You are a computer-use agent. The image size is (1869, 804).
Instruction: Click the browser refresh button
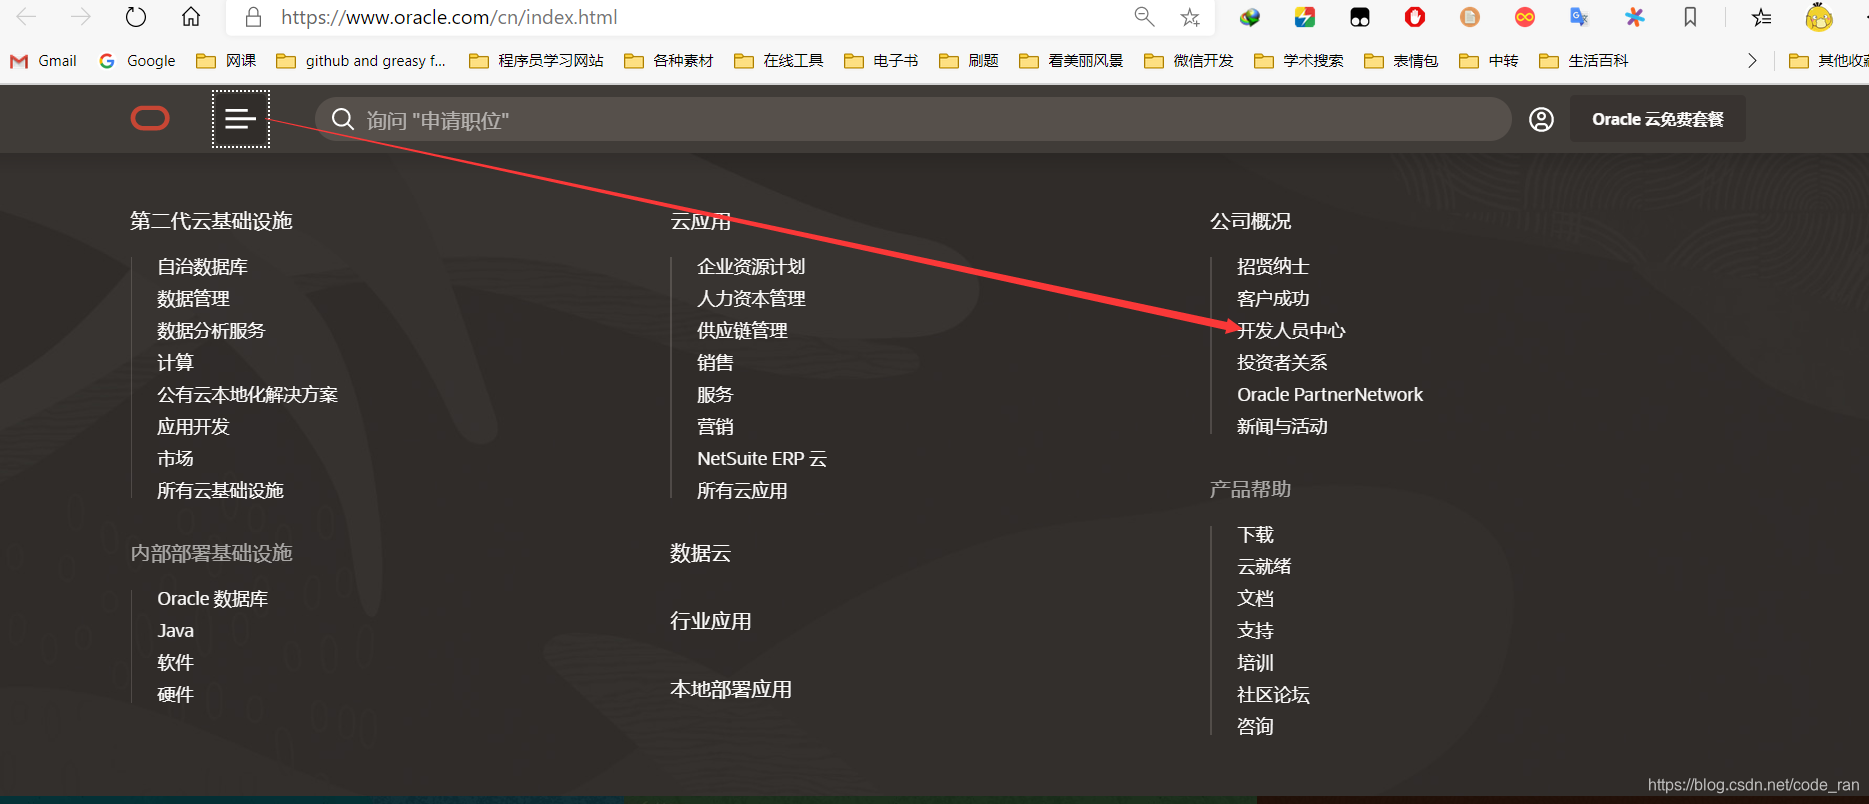click(x=136, y=17)
